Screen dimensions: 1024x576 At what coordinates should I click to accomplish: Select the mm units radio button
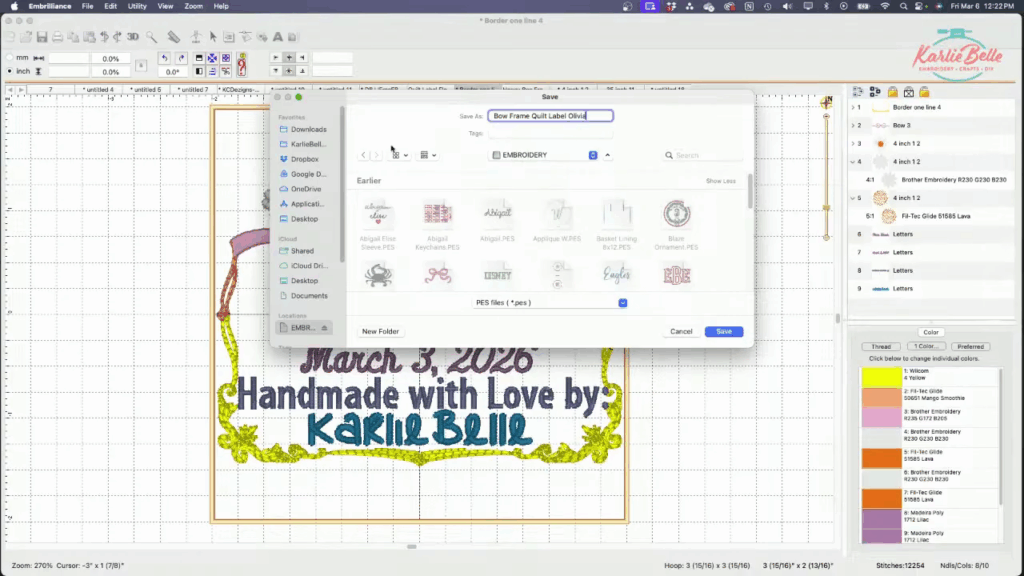[10, 58]
